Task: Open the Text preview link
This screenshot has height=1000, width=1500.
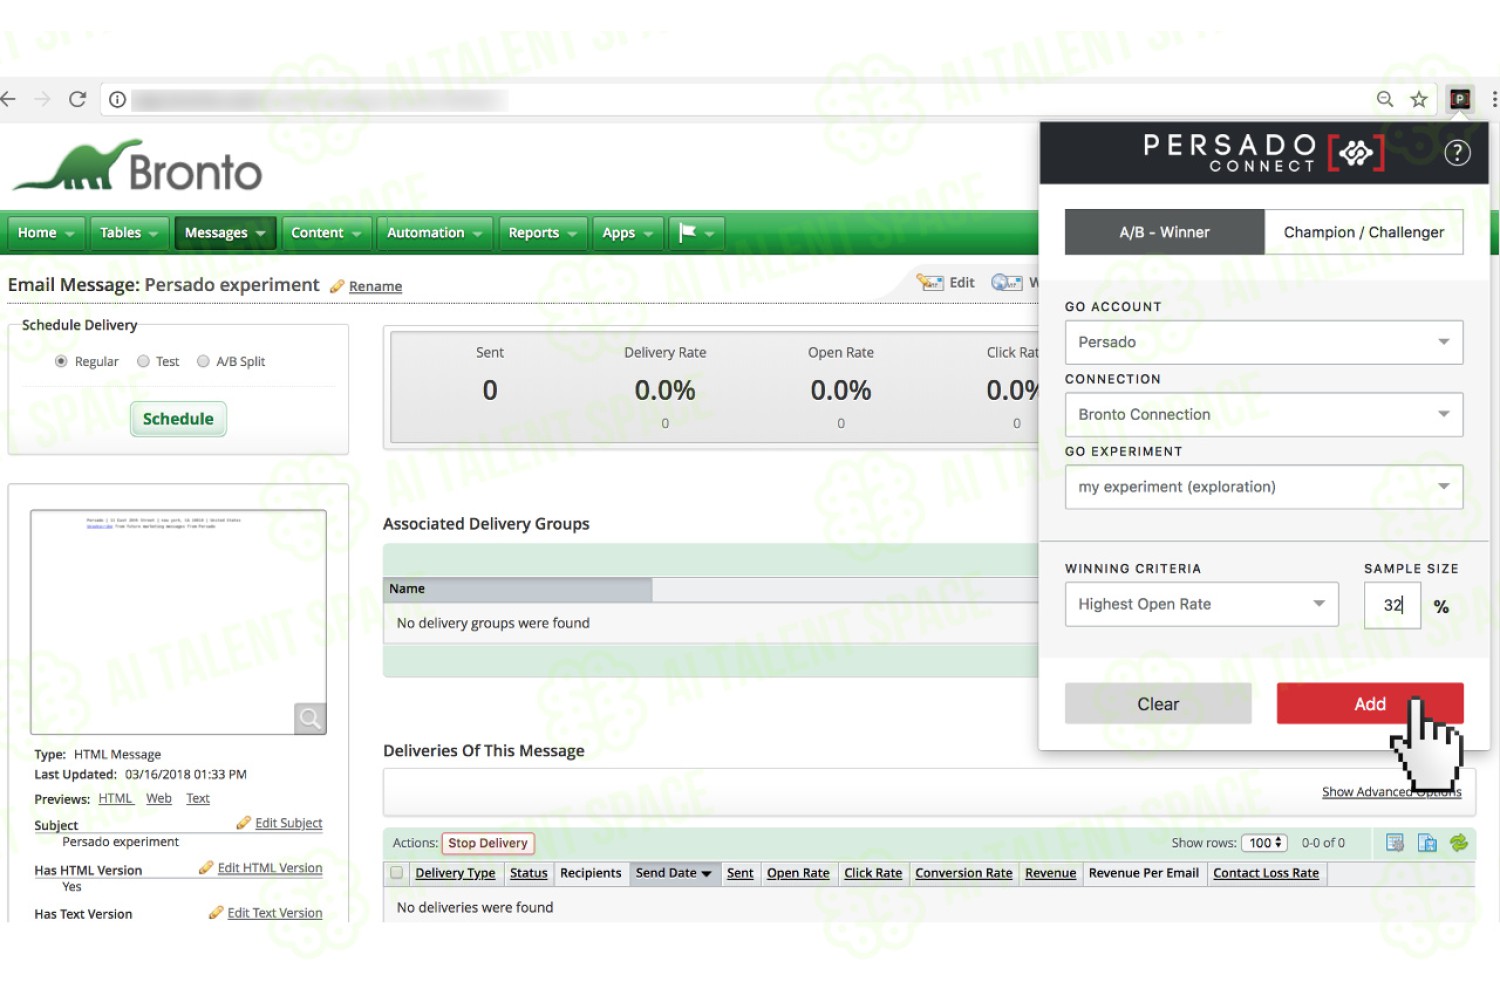Action: coord(198,798)
